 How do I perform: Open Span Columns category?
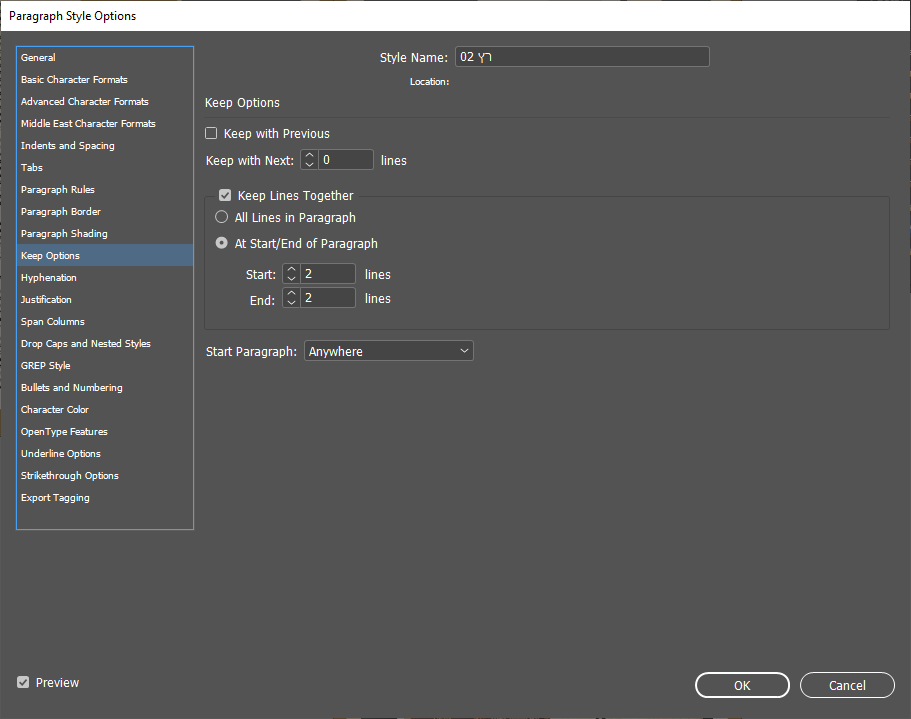(105, 322)
